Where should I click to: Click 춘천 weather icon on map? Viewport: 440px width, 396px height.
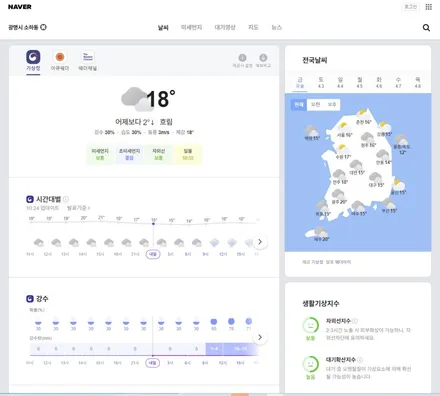[362, 114]
